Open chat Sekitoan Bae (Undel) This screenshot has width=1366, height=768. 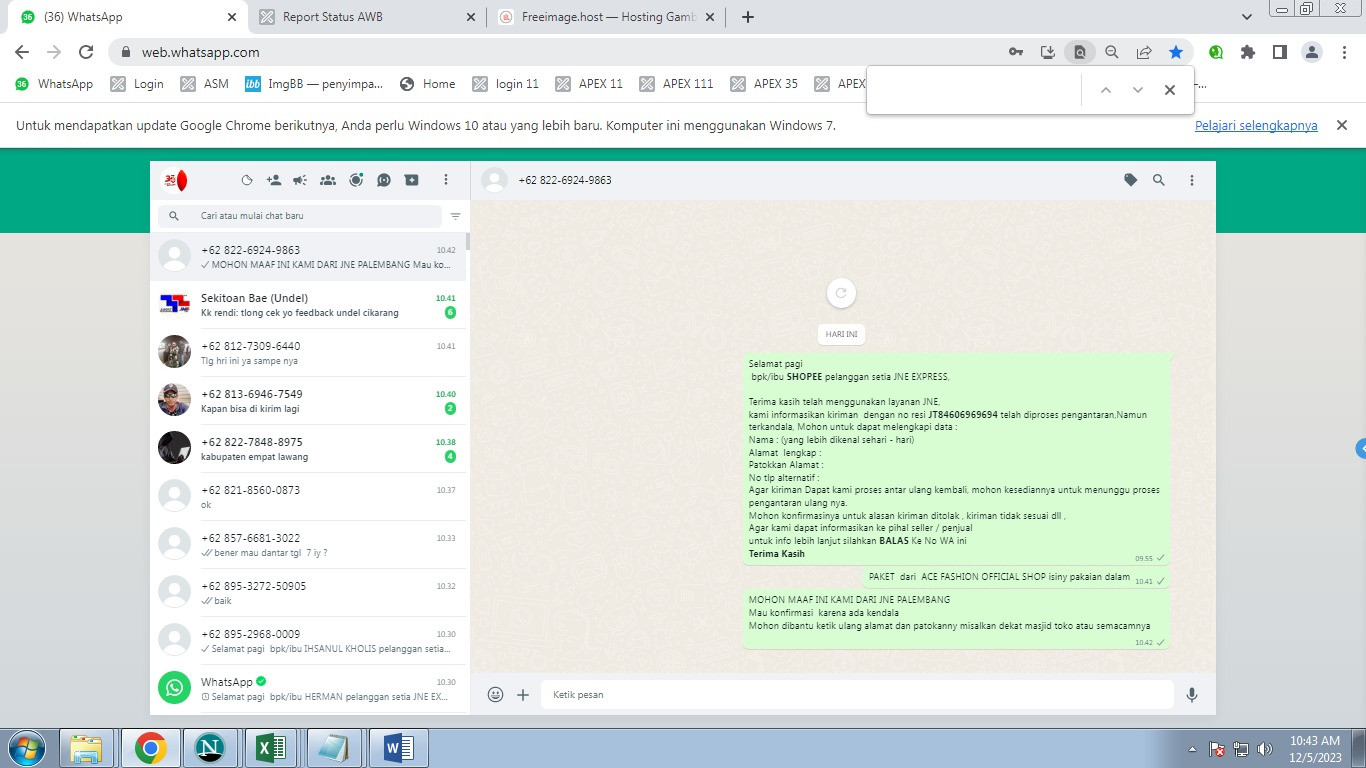point(308,304)
